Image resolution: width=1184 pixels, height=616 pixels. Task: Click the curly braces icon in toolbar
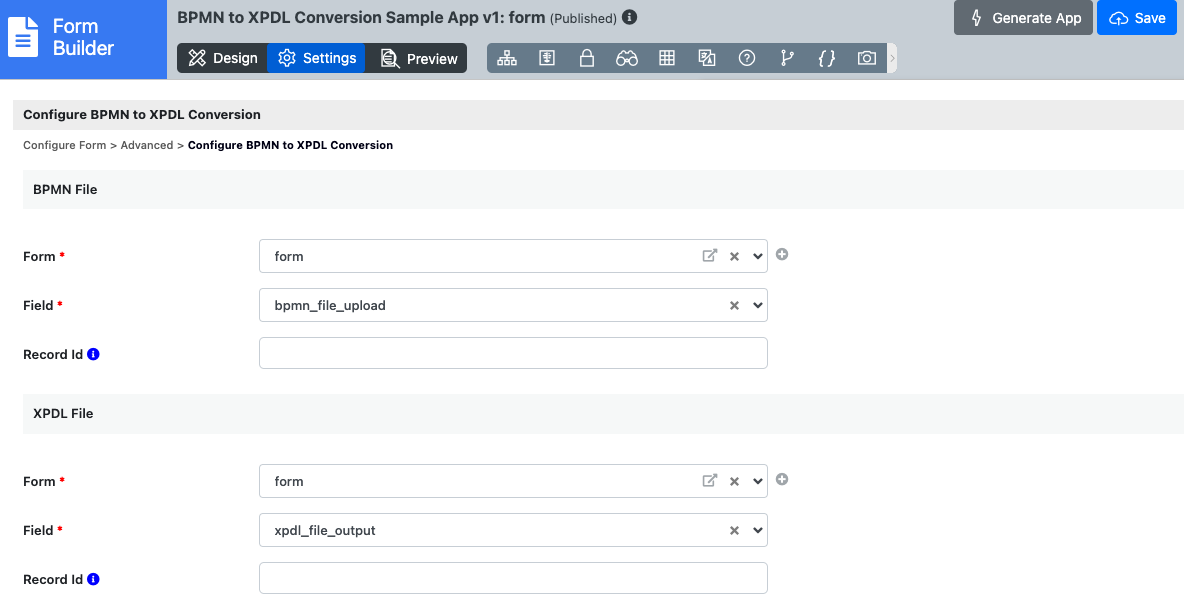(x=827, y=59)
